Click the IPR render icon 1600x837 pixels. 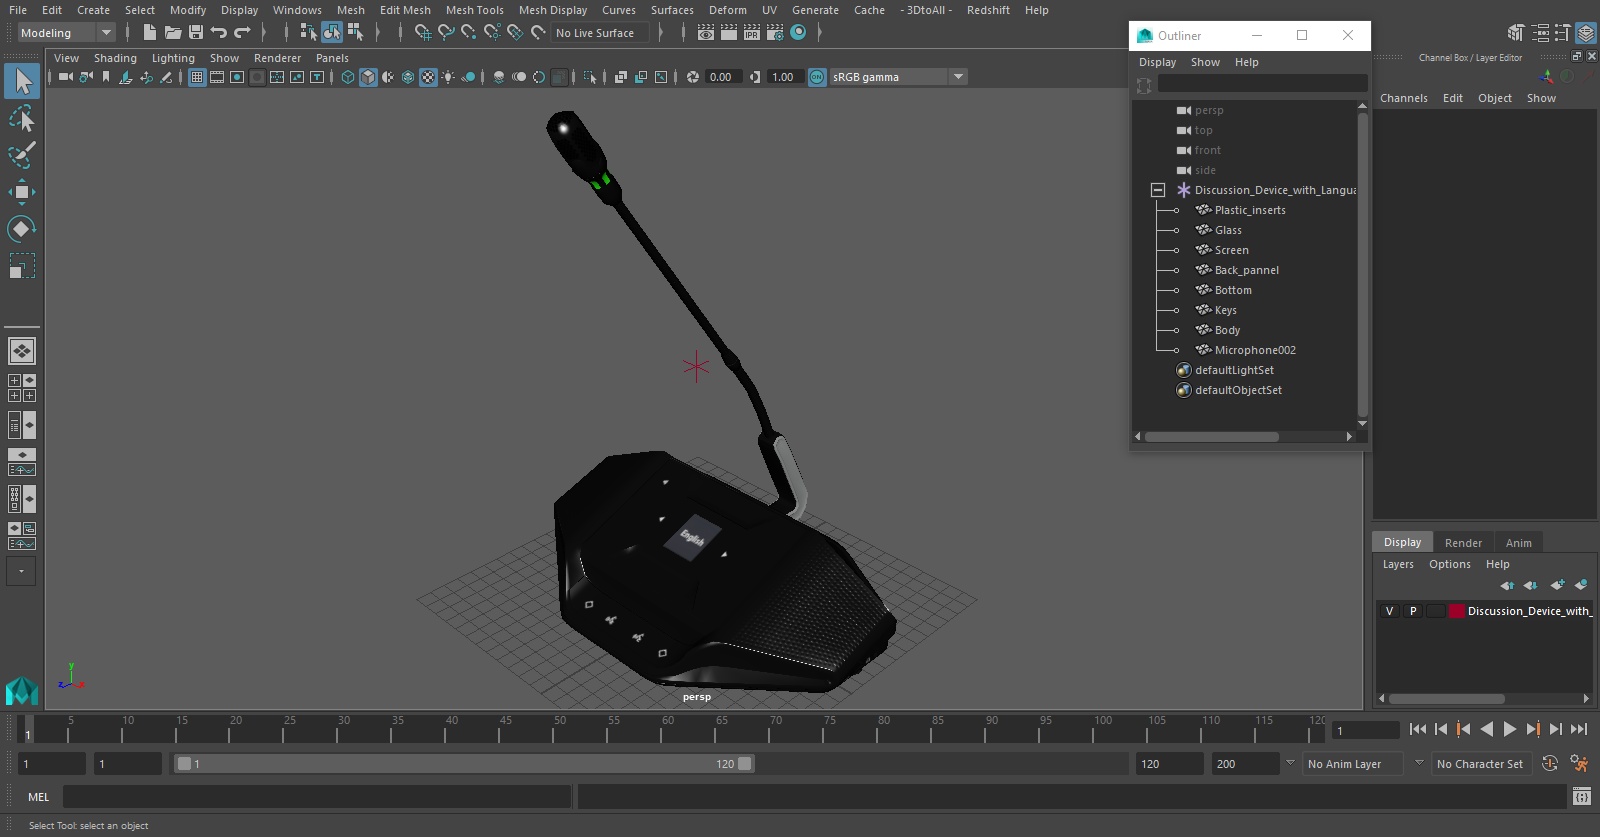[x=751, y=33]
